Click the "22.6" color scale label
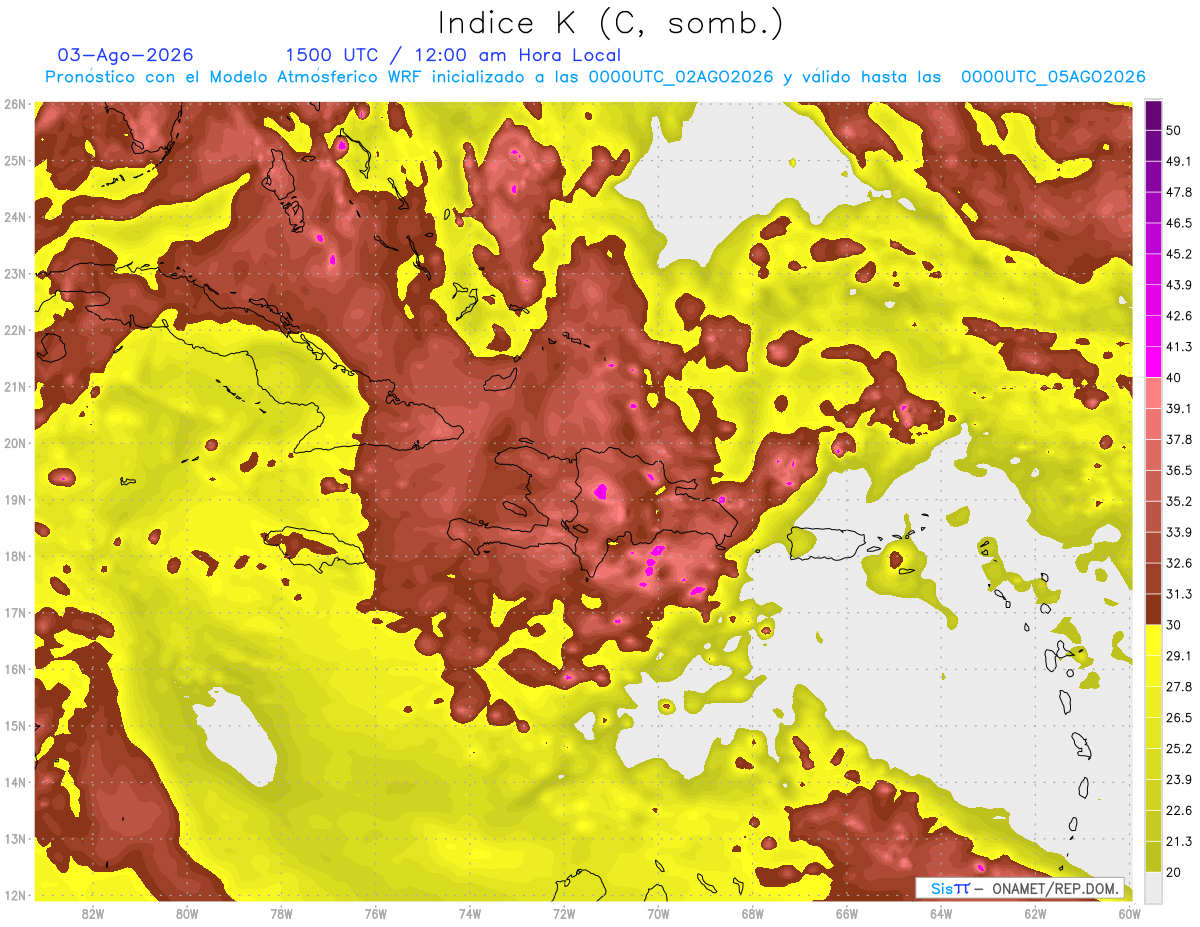Image resolution: width=1200 pixels, height=927 pixels. pyautogui.click(x=1178, y=811)
